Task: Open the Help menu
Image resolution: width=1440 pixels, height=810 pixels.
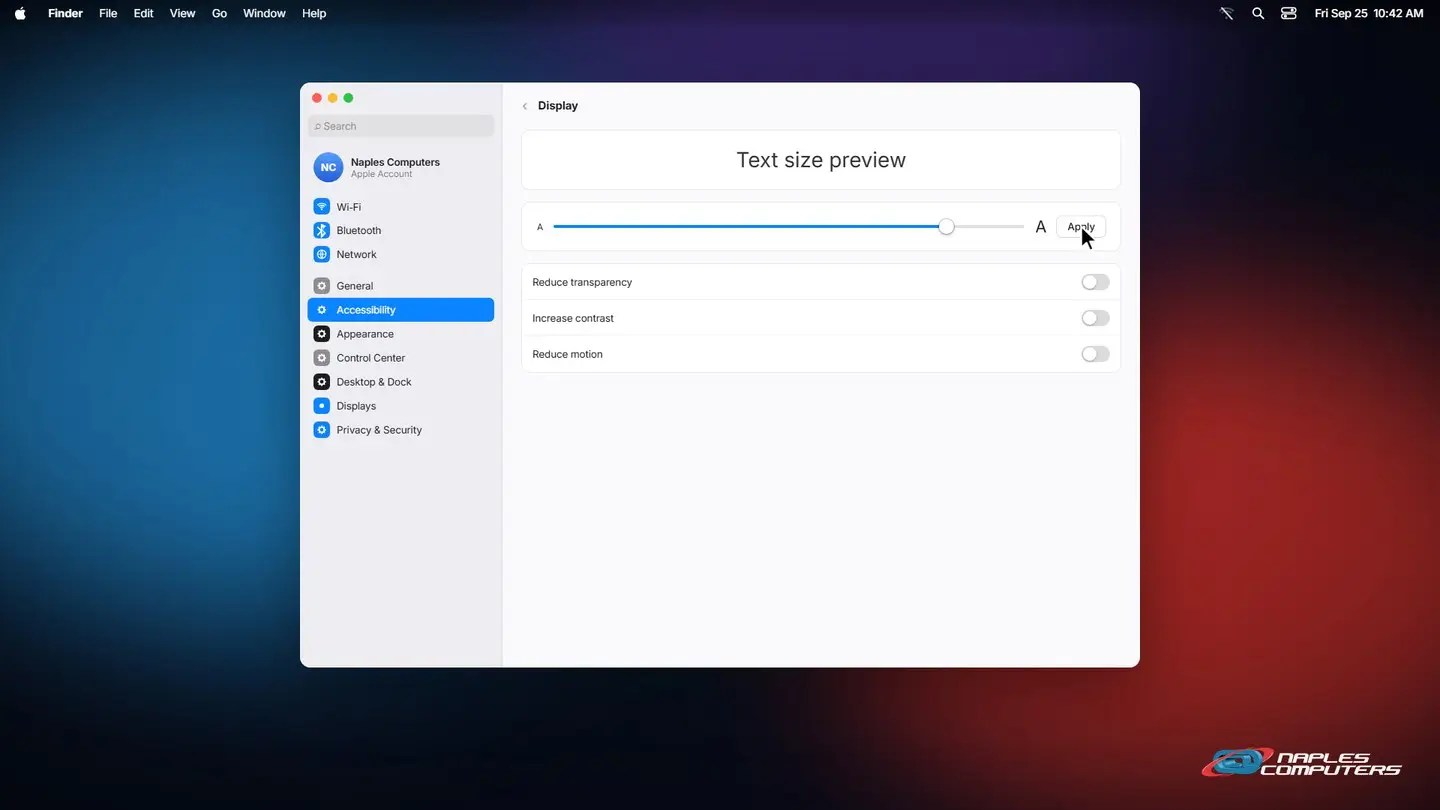Action: click(x=314, y=13)
